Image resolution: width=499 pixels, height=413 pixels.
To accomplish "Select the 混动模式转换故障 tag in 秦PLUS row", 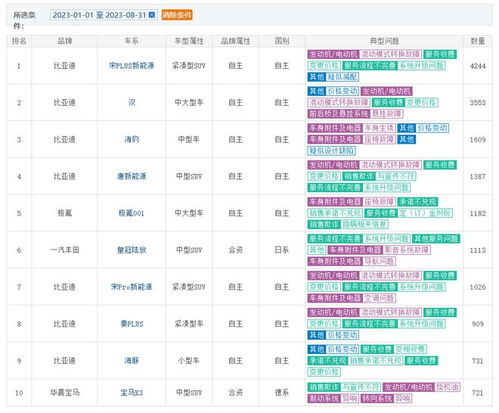I will (391, 312).
